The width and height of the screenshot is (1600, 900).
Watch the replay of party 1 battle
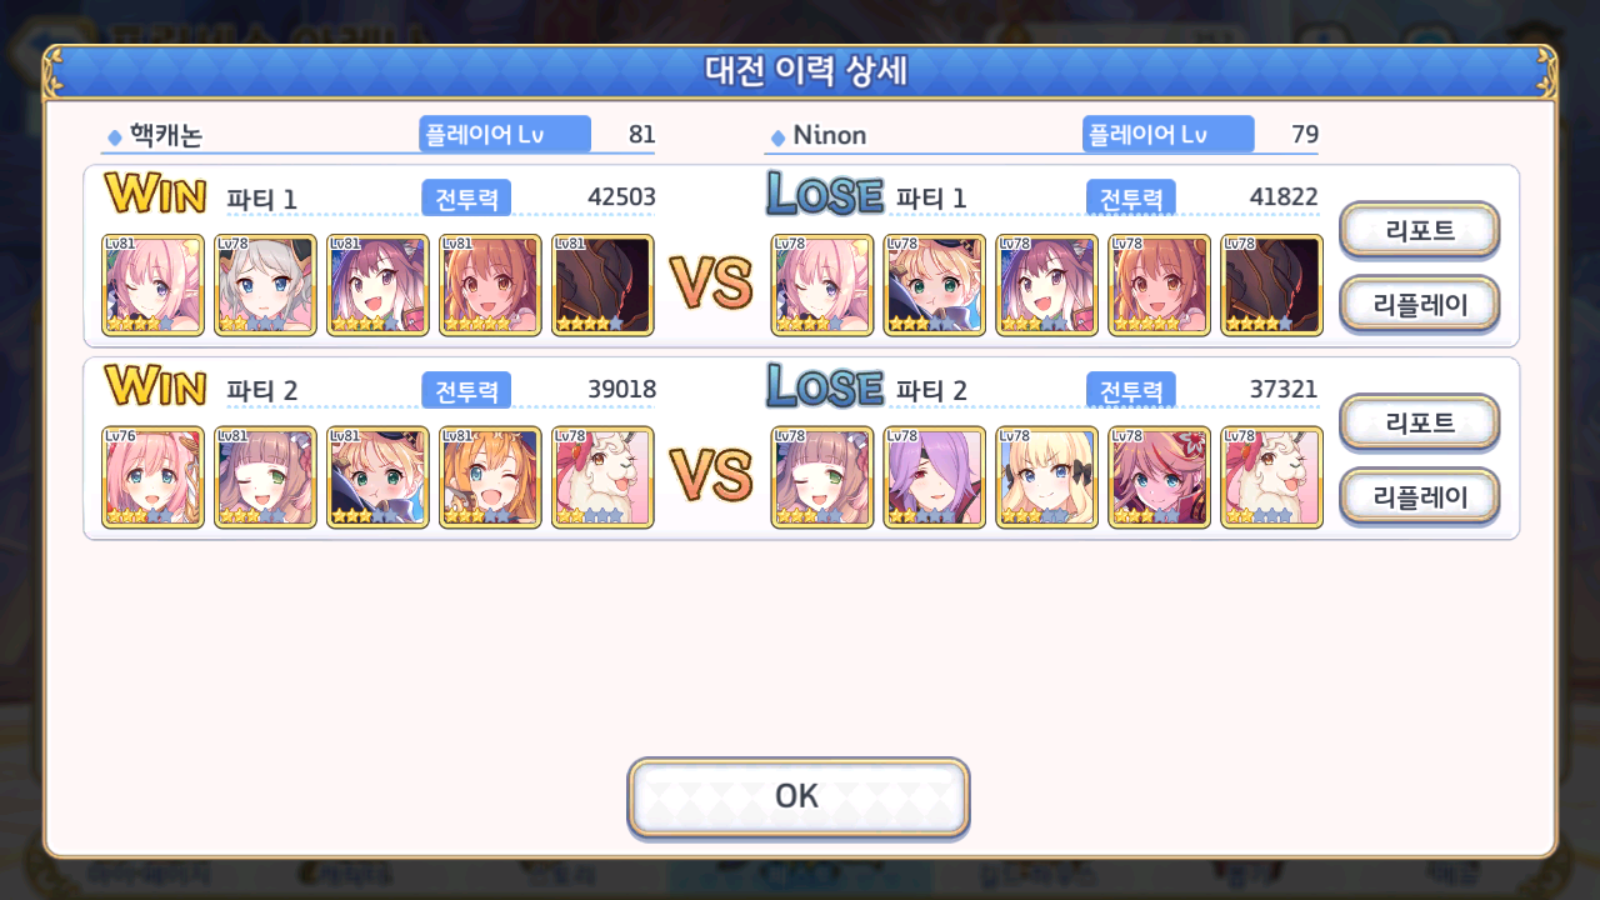[x=1419, y=304]
